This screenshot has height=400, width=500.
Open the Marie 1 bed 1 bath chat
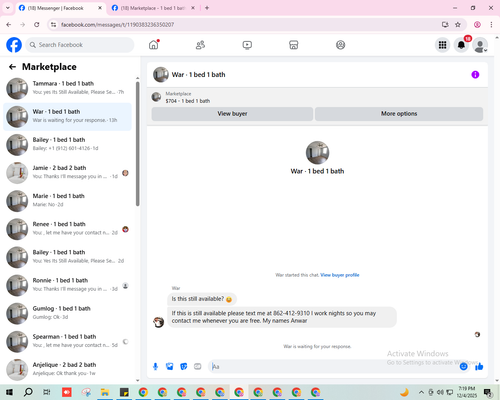click(67, 201)
